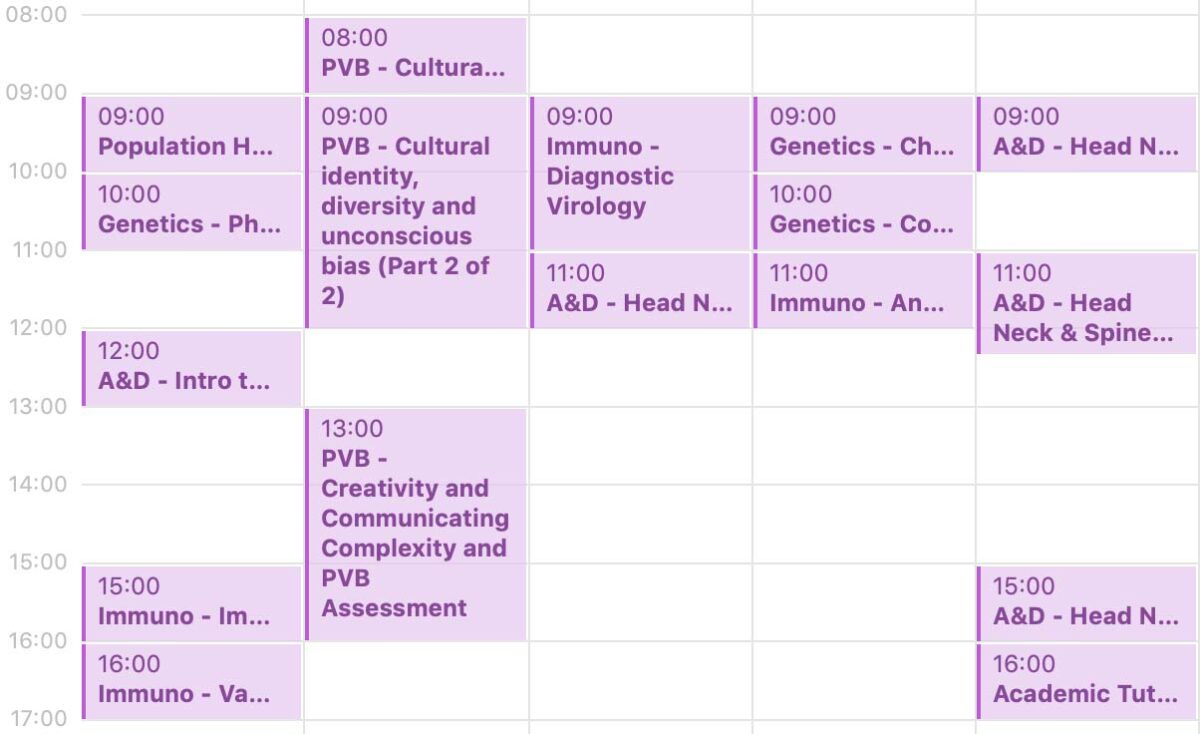Open the A&D - Head Neck & Spine event

pyautogui.click(x=1087, y=303)
